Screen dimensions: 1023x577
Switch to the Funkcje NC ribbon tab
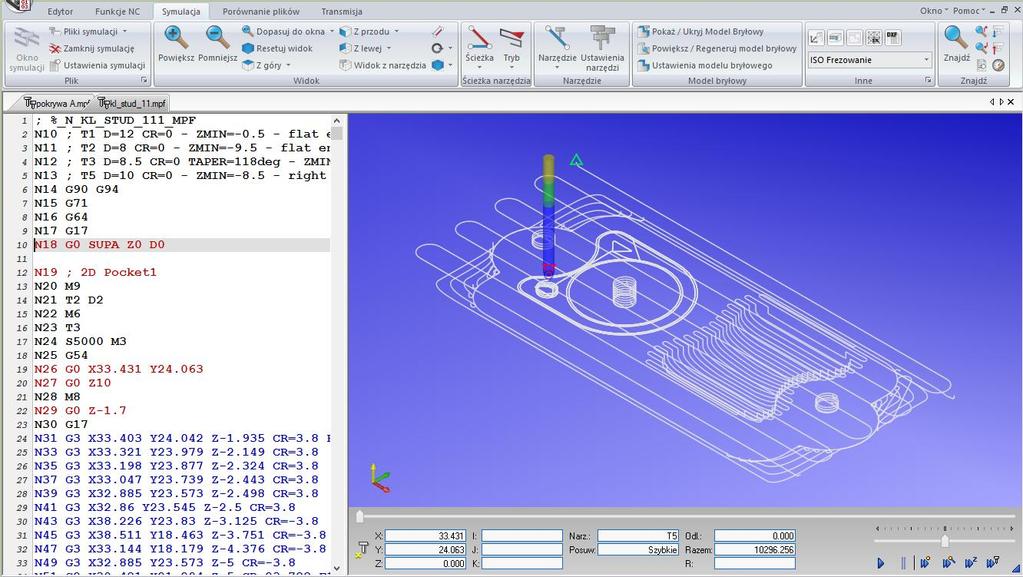click(117, 12)
